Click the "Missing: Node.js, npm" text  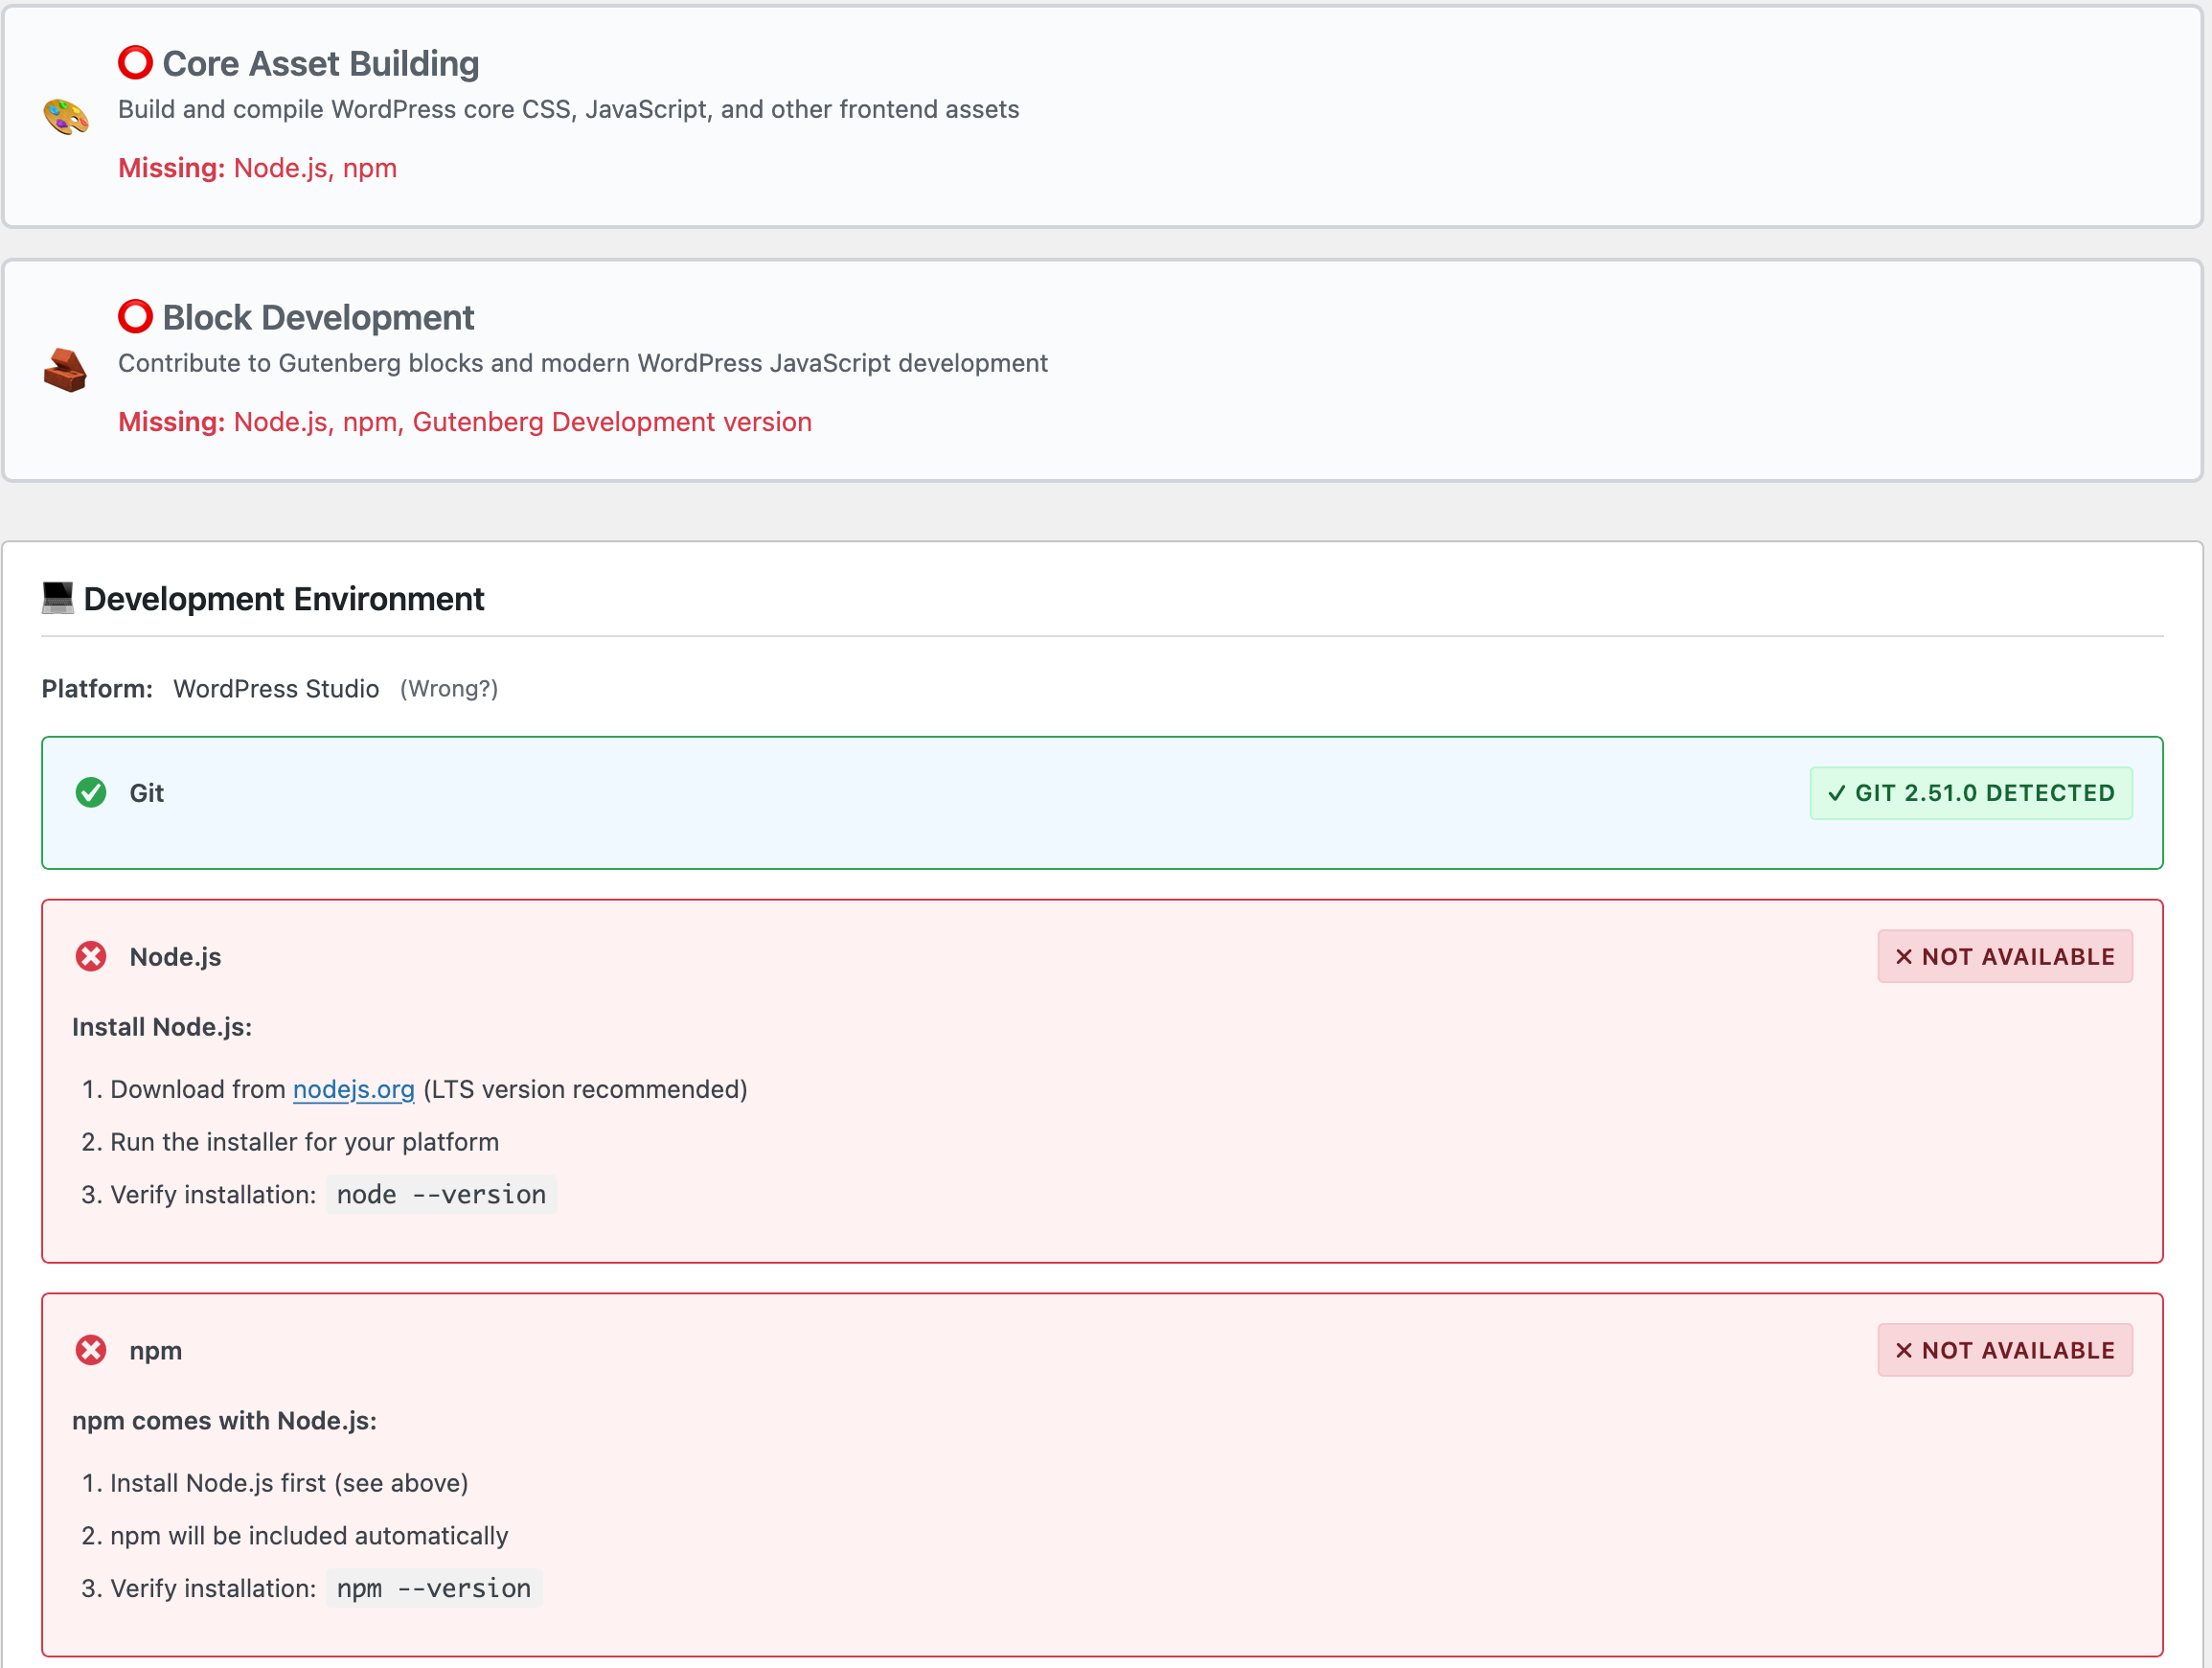(x=258, y=168)
